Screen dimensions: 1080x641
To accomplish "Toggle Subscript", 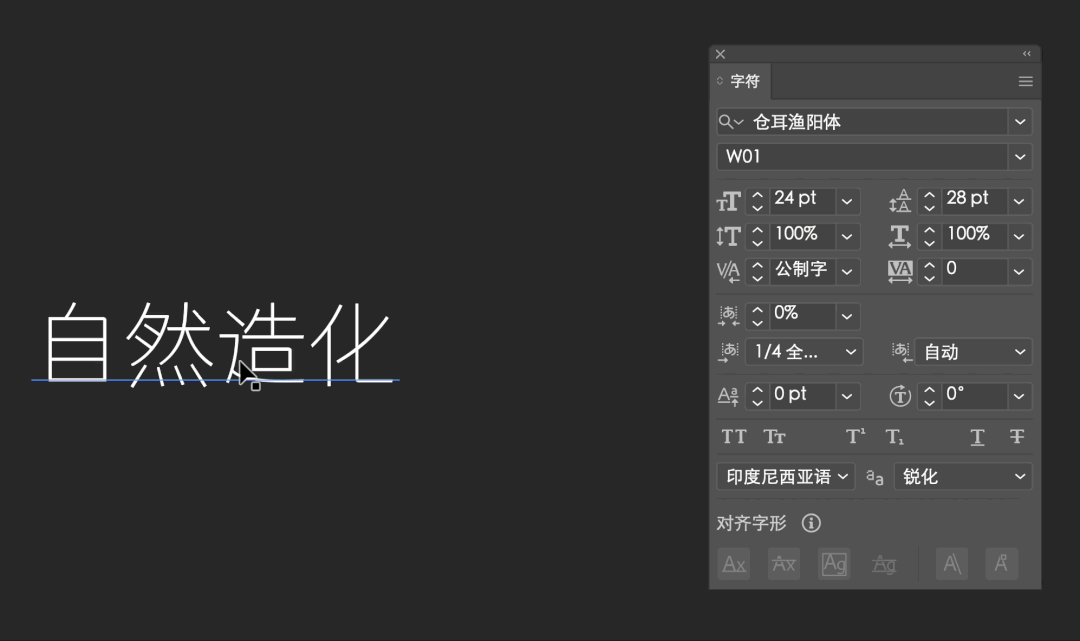I will coord(895,437).
